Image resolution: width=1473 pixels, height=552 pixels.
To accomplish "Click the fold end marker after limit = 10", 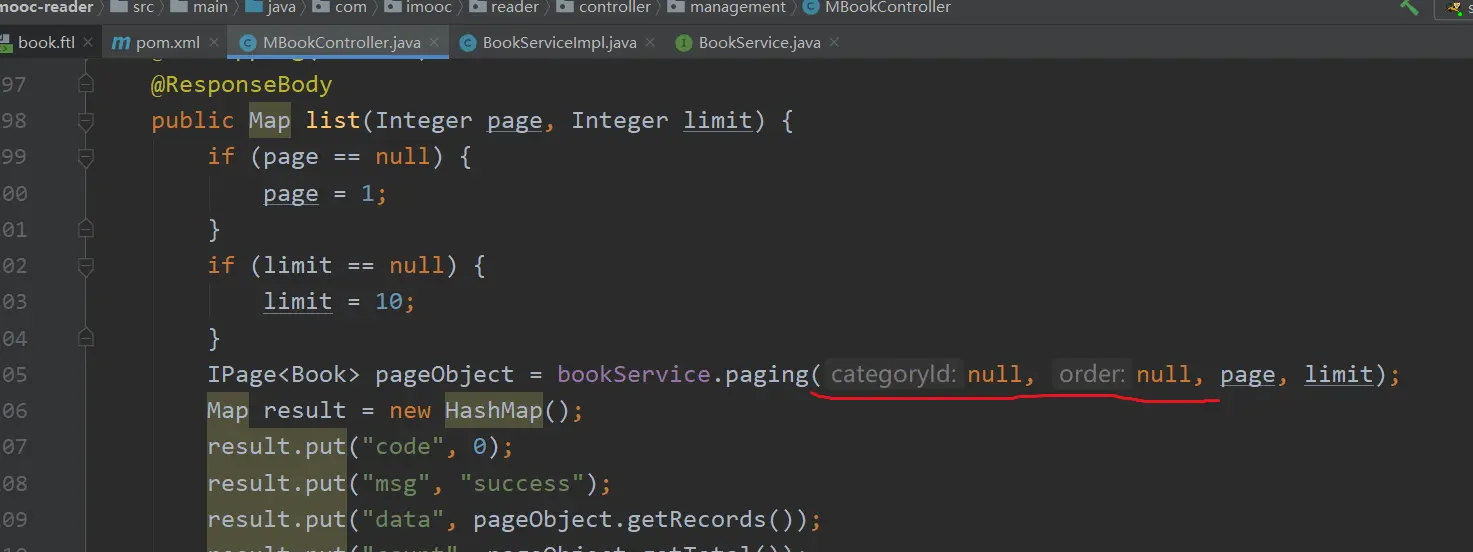I will pyautogui.click(x=85, y=338).
